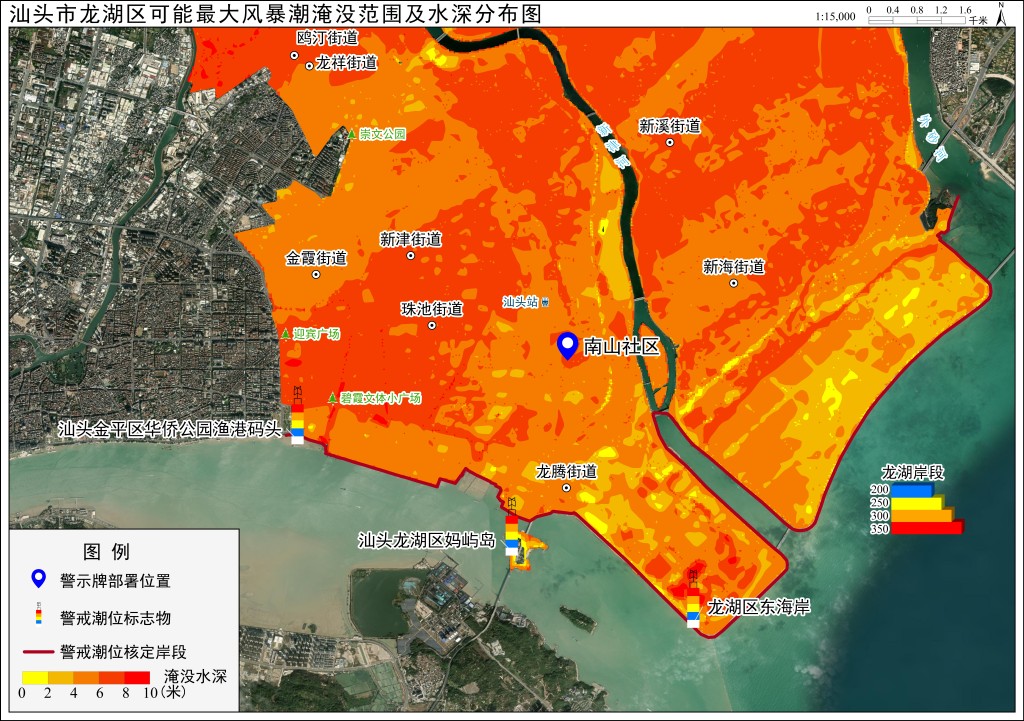
Task: Click the 鸥汀街道 label text
Action: [x=328, y=38]
